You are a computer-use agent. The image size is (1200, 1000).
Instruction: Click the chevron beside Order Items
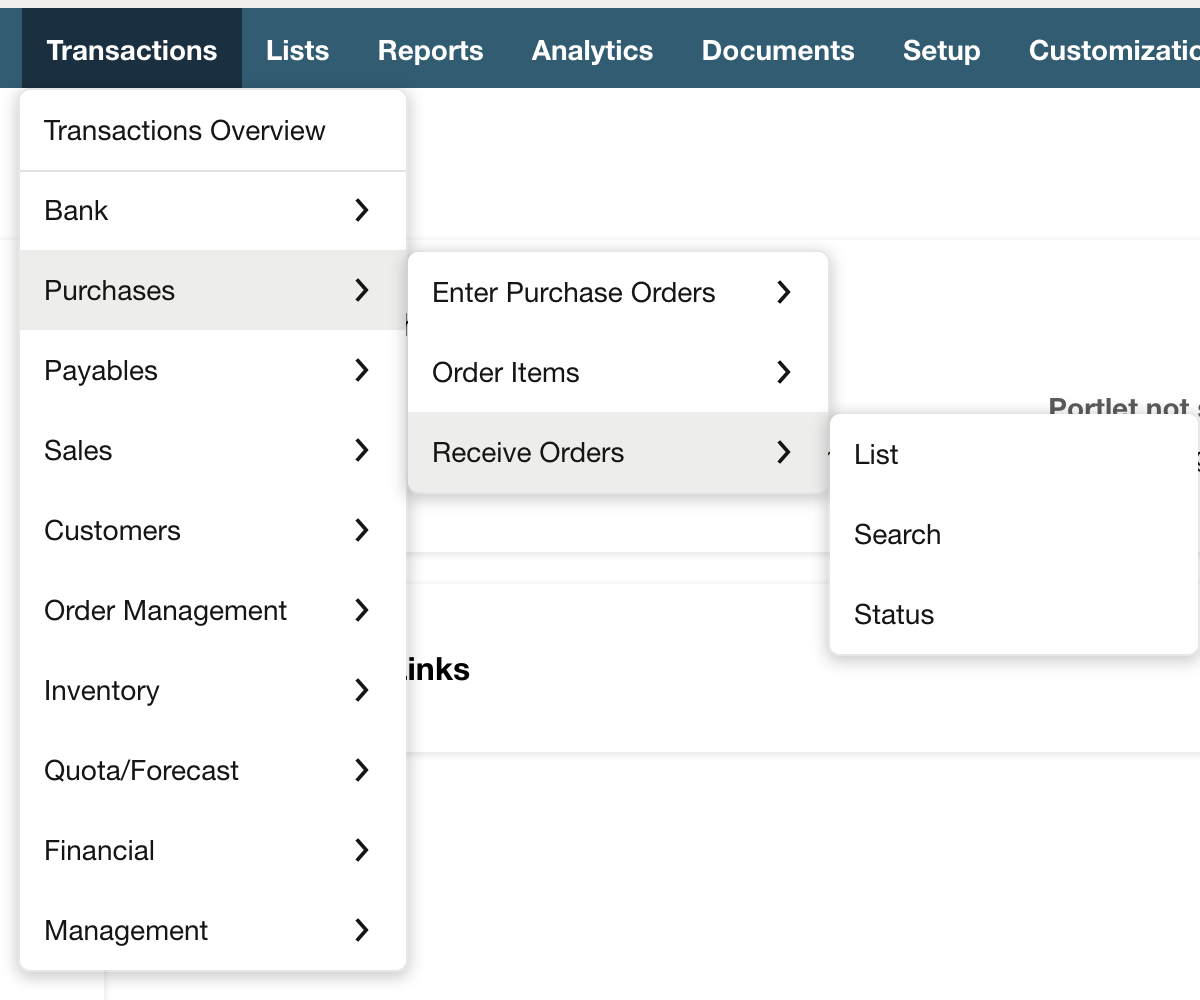(x=784, y=372)
